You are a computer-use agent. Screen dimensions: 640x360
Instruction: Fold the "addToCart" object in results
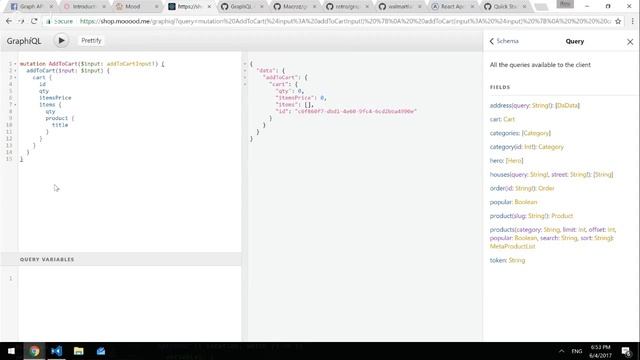coord(245,78)
